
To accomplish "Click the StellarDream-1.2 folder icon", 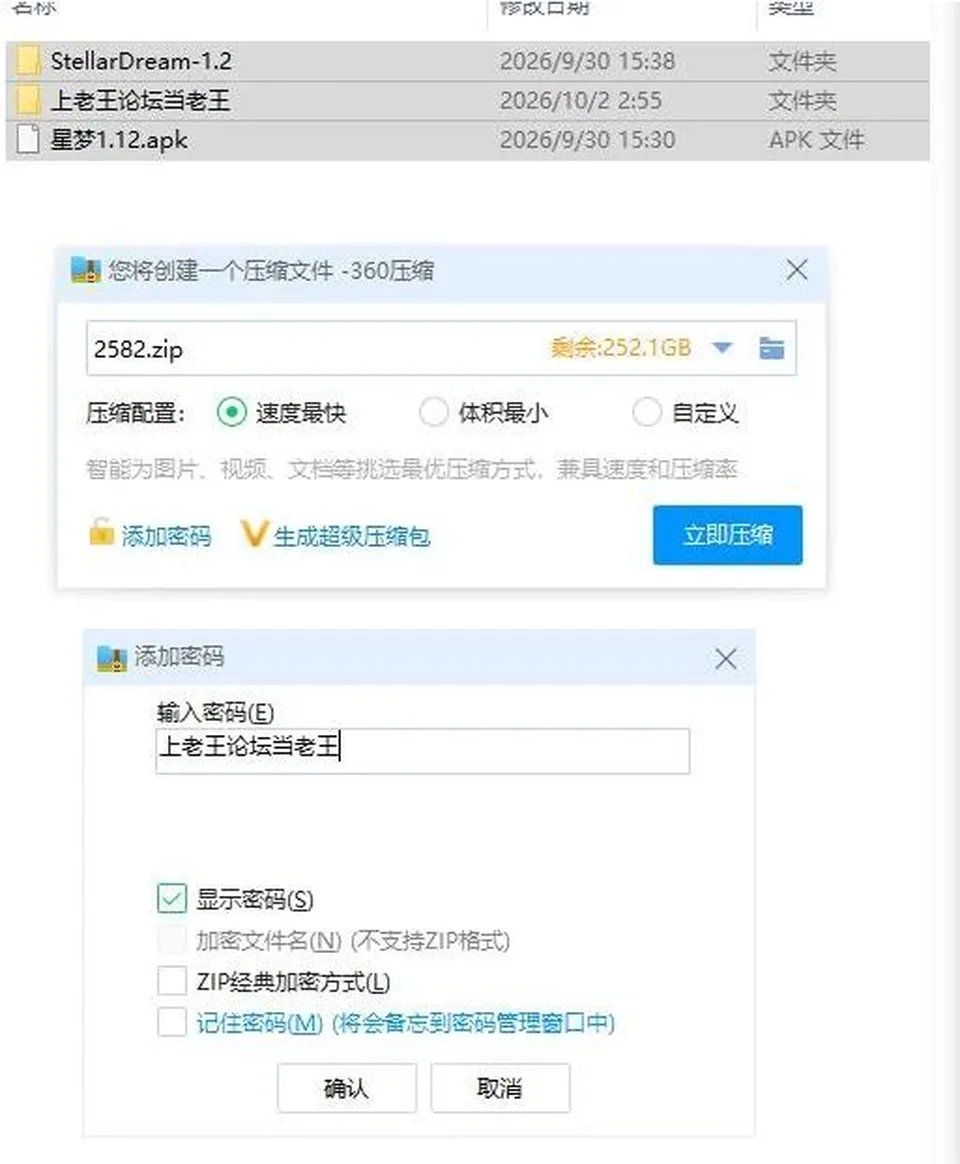I will [x=27, y=61].
